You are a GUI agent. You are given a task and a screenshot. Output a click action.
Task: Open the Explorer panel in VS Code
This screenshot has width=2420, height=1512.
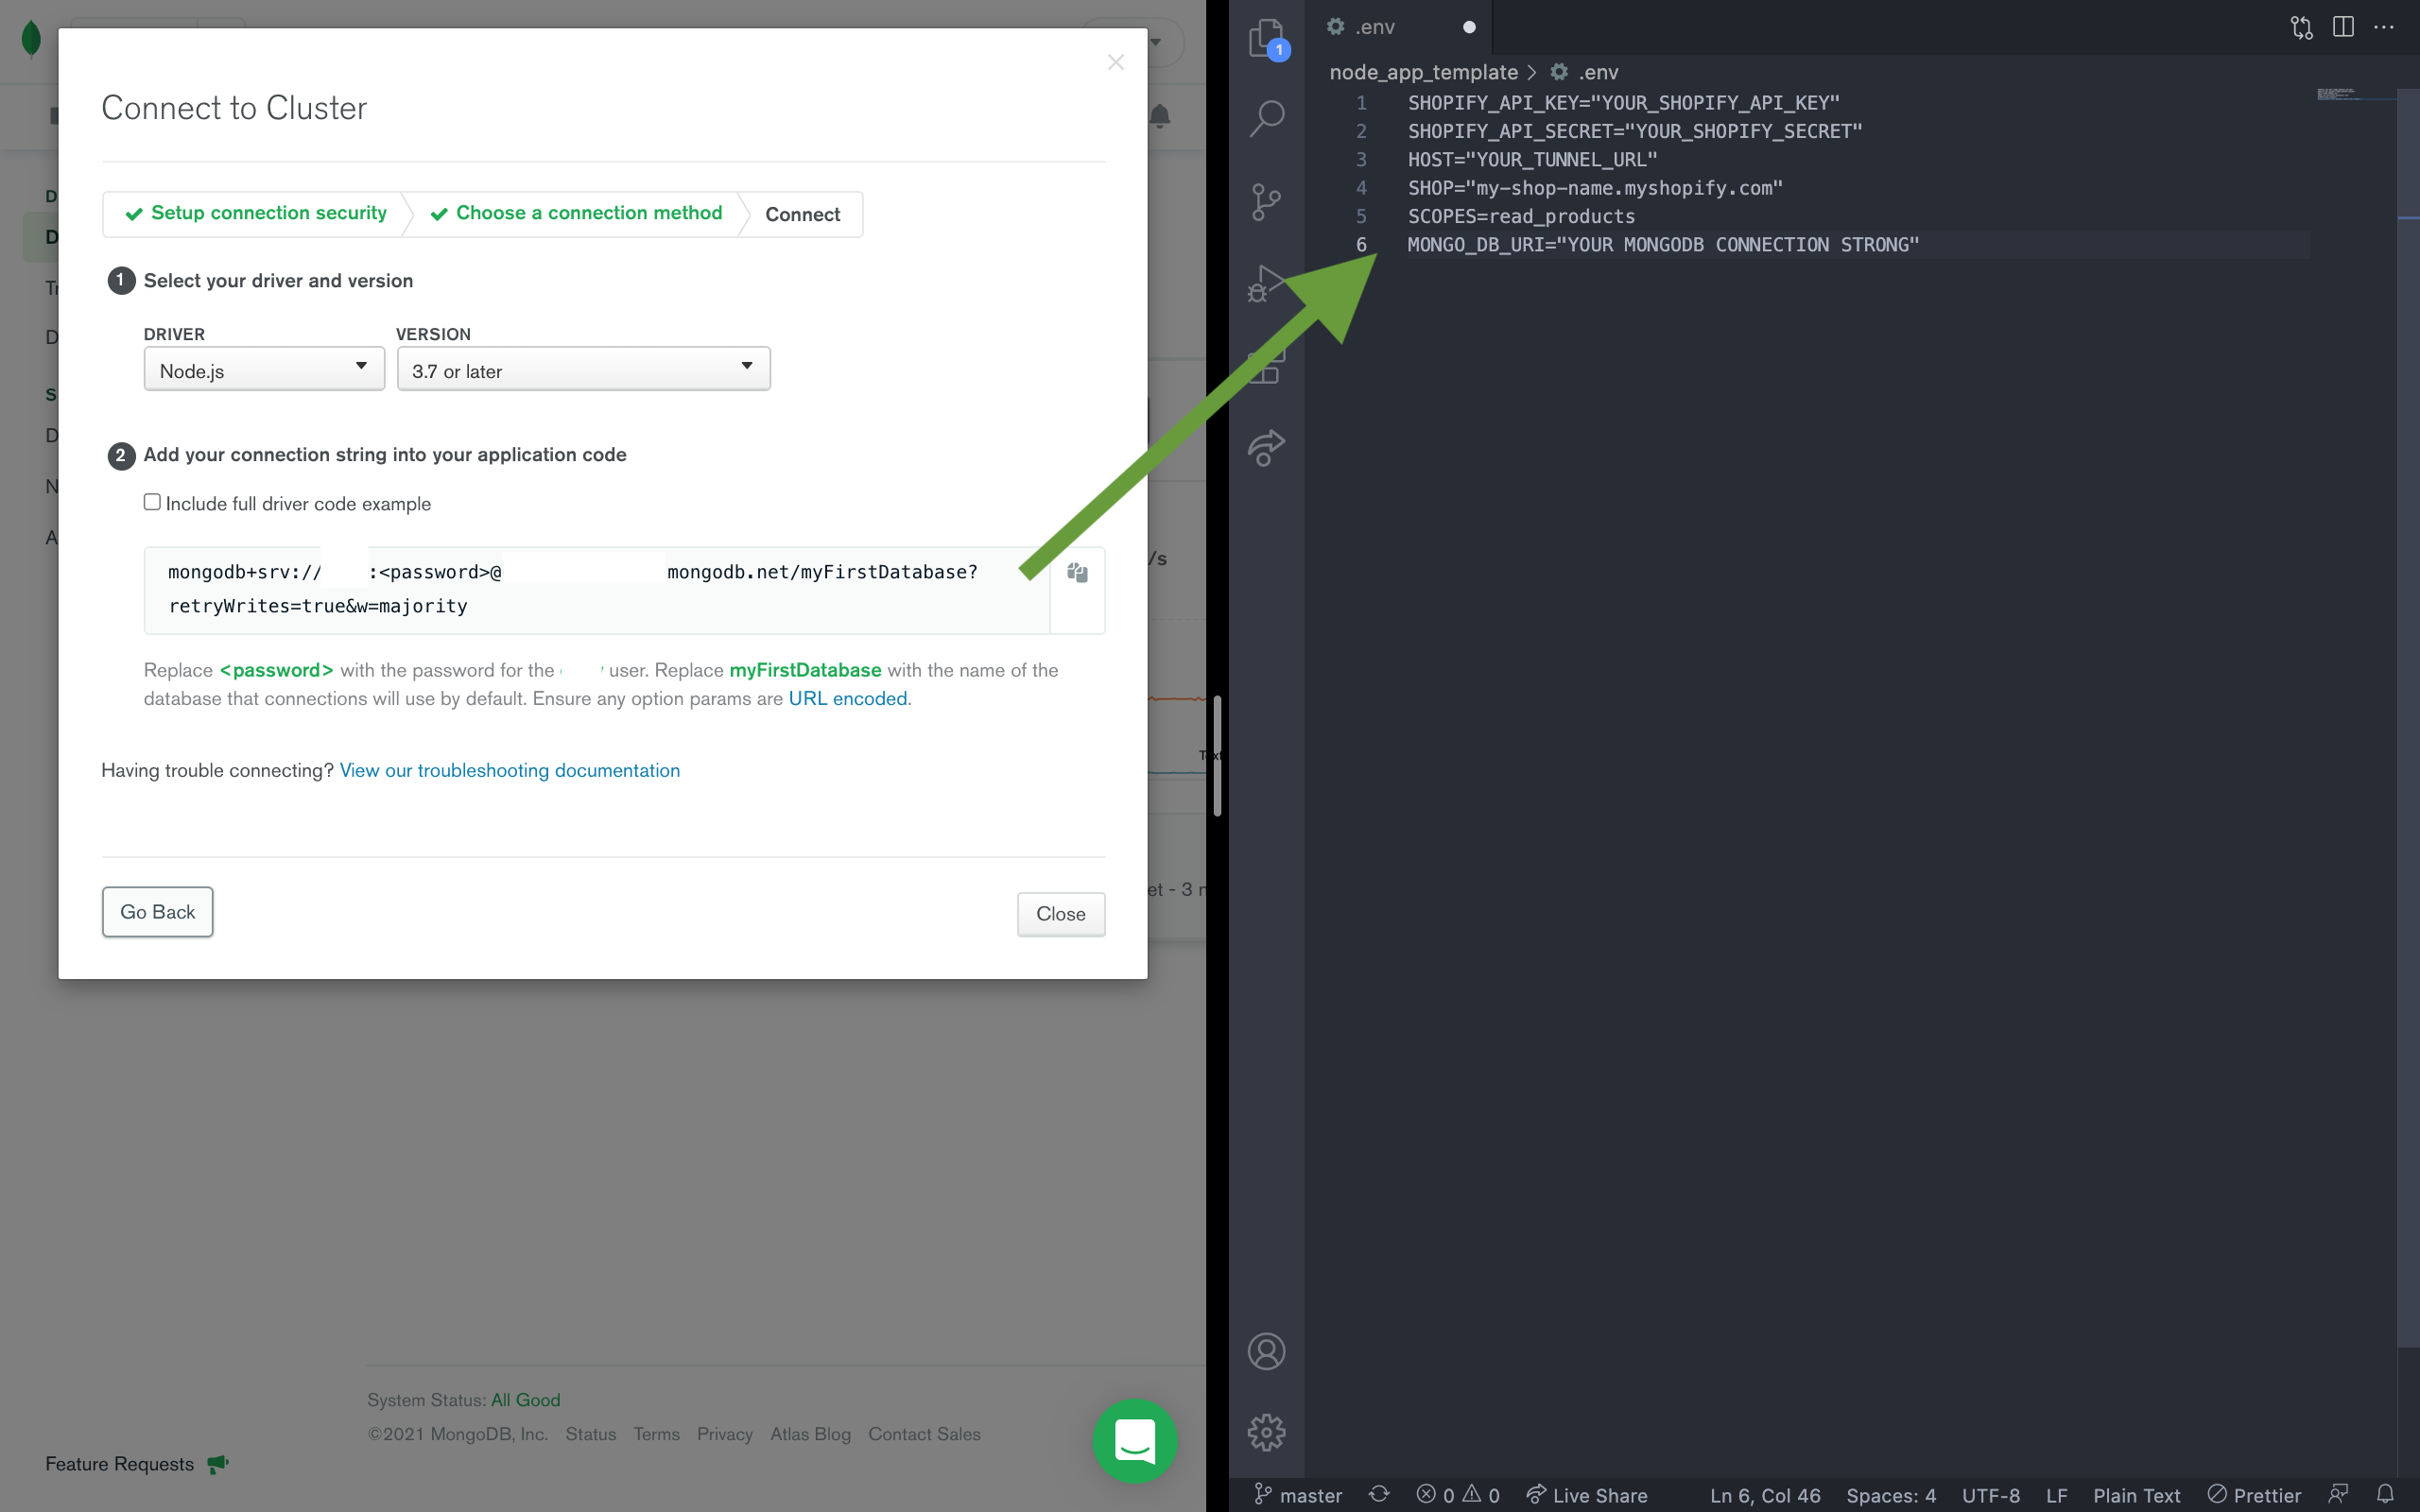[1267, 40]
